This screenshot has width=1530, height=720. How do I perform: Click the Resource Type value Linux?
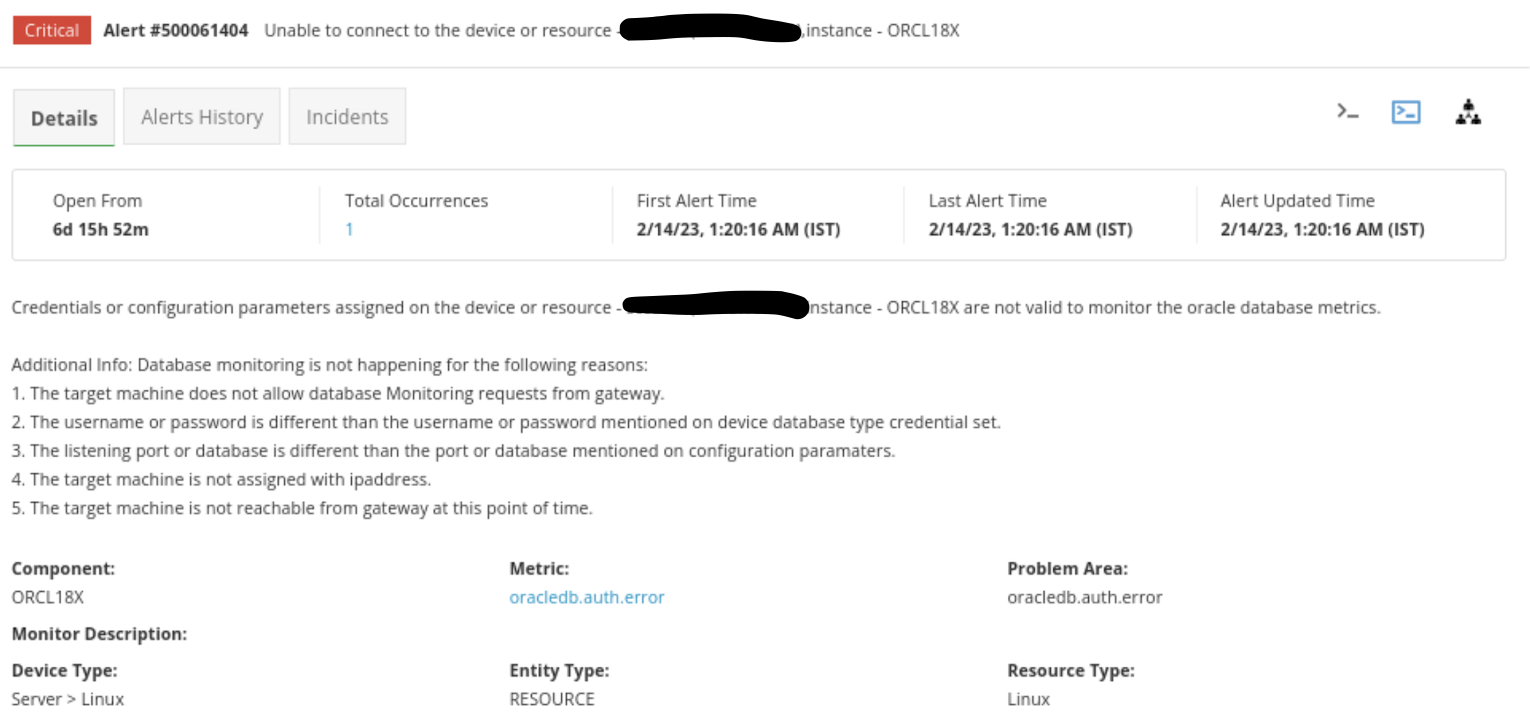(1029, 699)
